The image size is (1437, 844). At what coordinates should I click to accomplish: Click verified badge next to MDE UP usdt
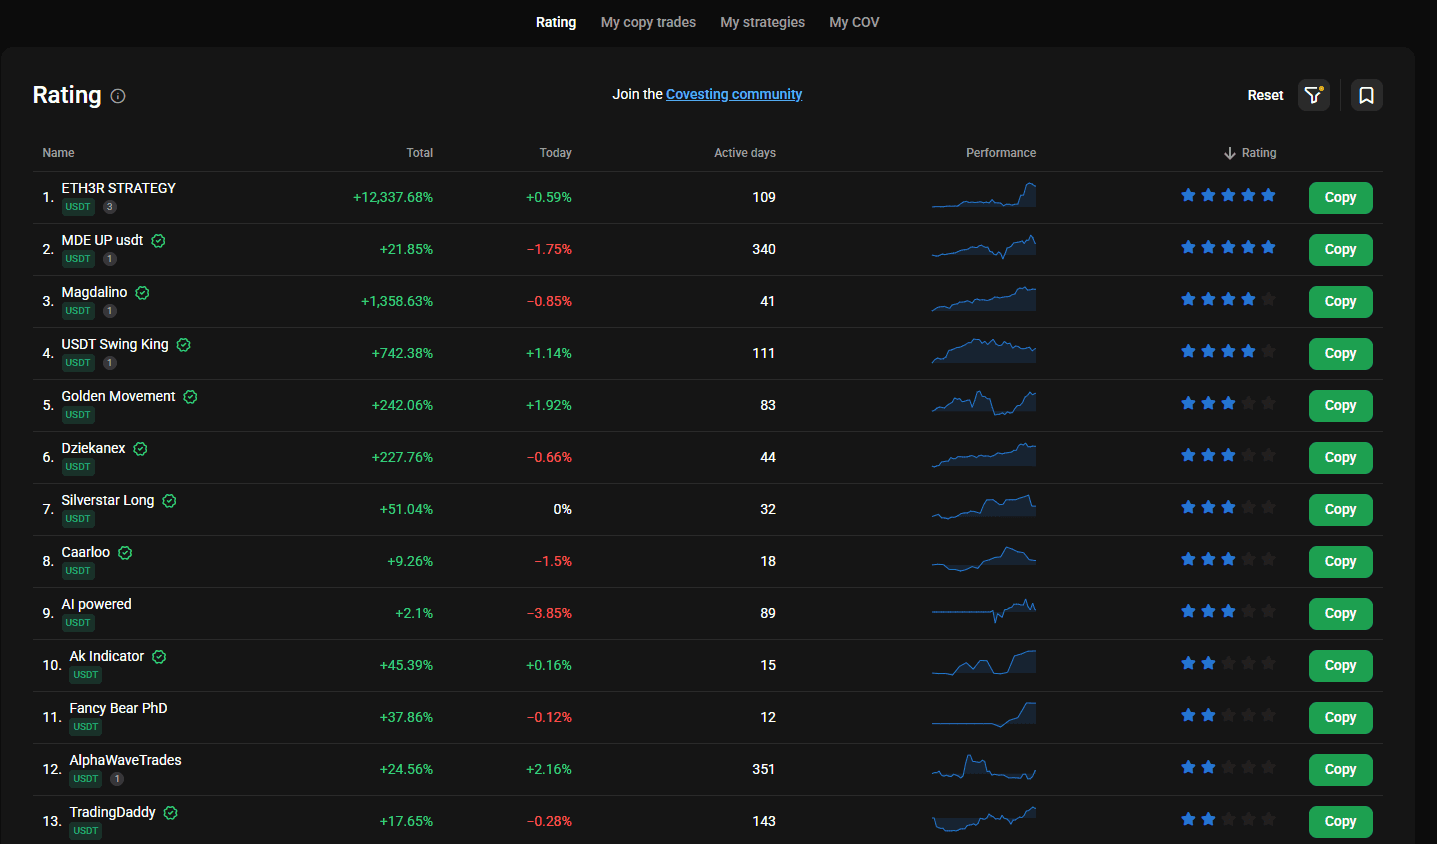pyautogui.click(x=158, y=241)
